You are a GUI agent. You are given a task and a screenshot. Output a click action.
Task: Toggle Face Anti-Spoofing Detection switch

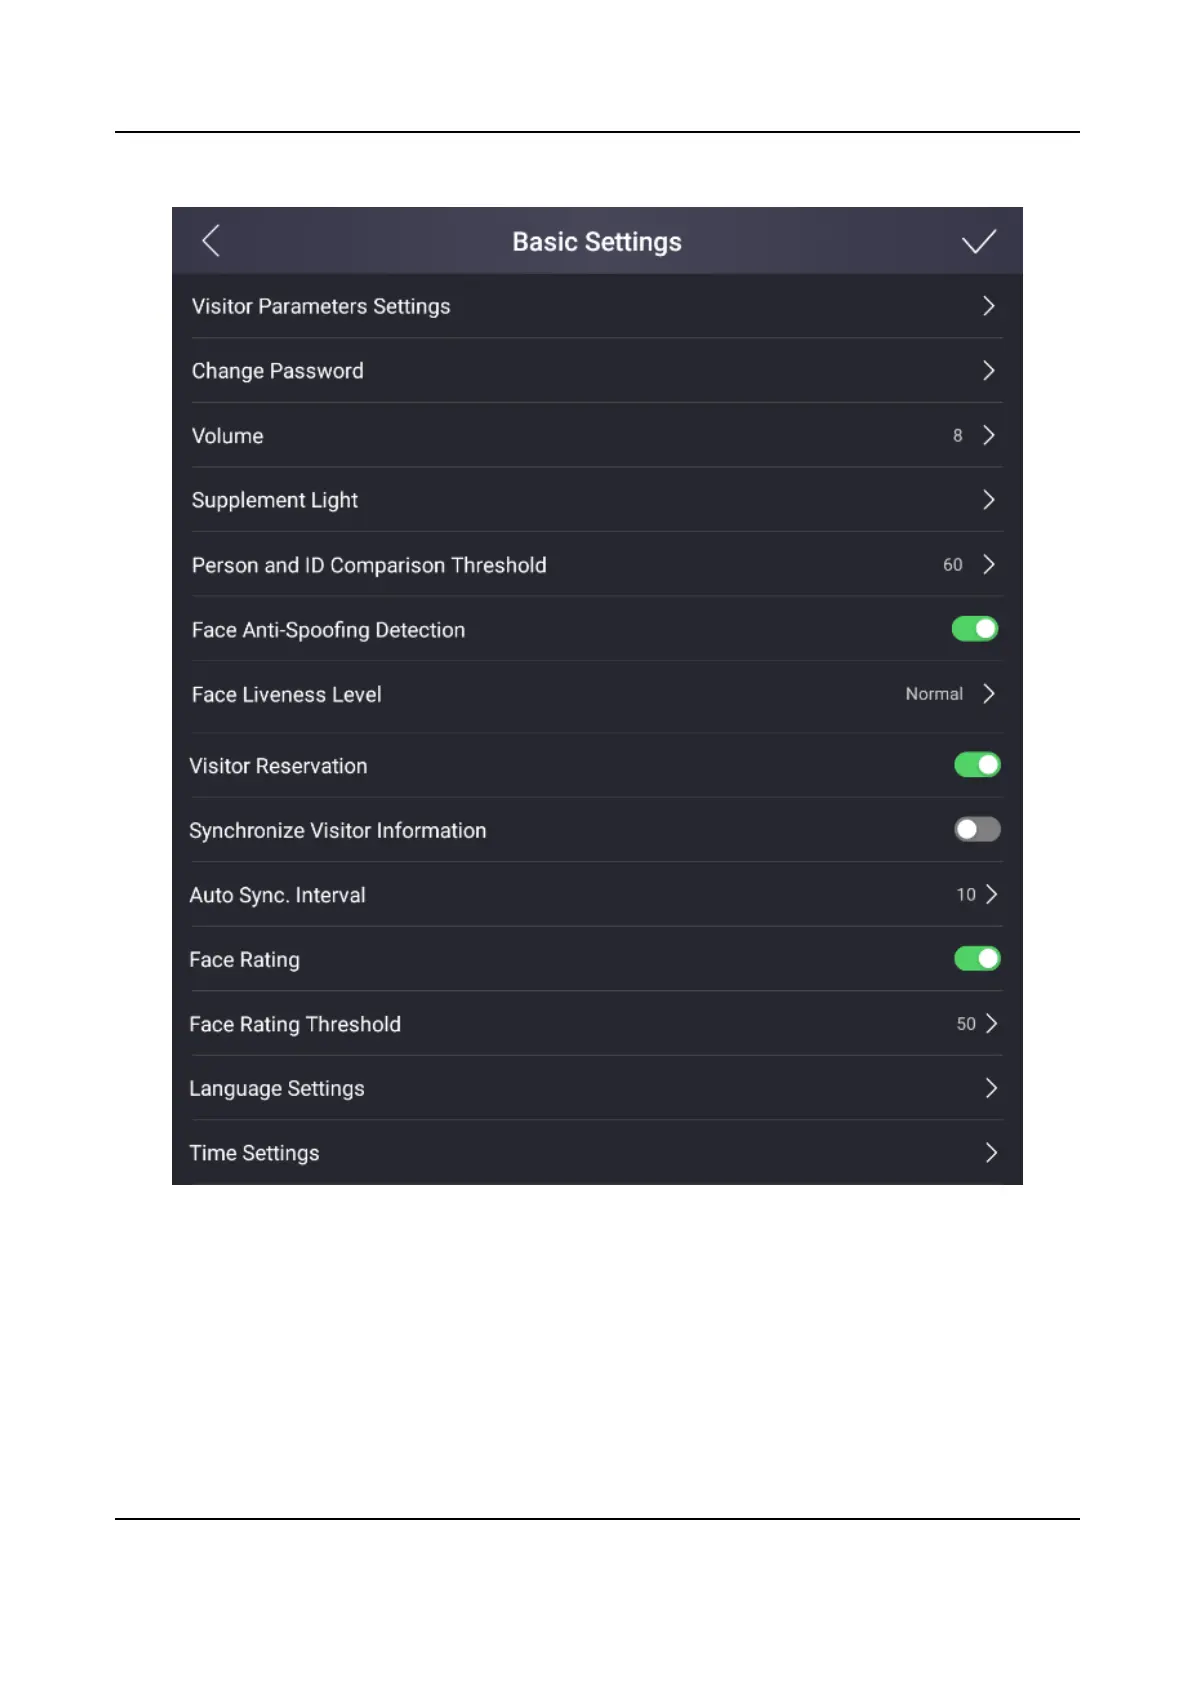click(x=975, y=629)
